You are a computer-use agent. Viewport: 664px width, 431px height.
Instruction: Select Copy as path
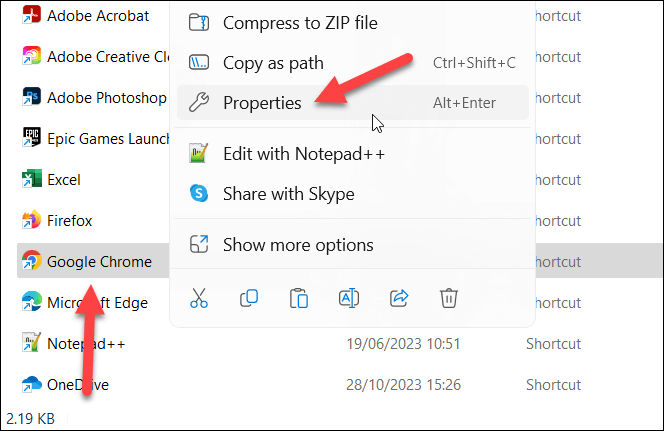(273, 63)
